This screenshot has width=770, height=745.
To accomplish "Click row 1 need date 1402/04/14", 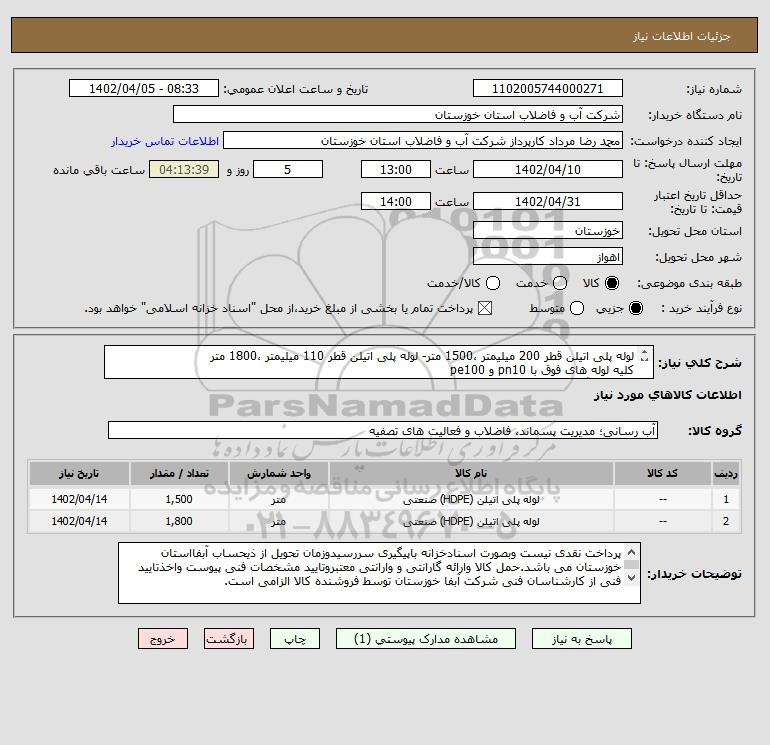I will (79, 499).
